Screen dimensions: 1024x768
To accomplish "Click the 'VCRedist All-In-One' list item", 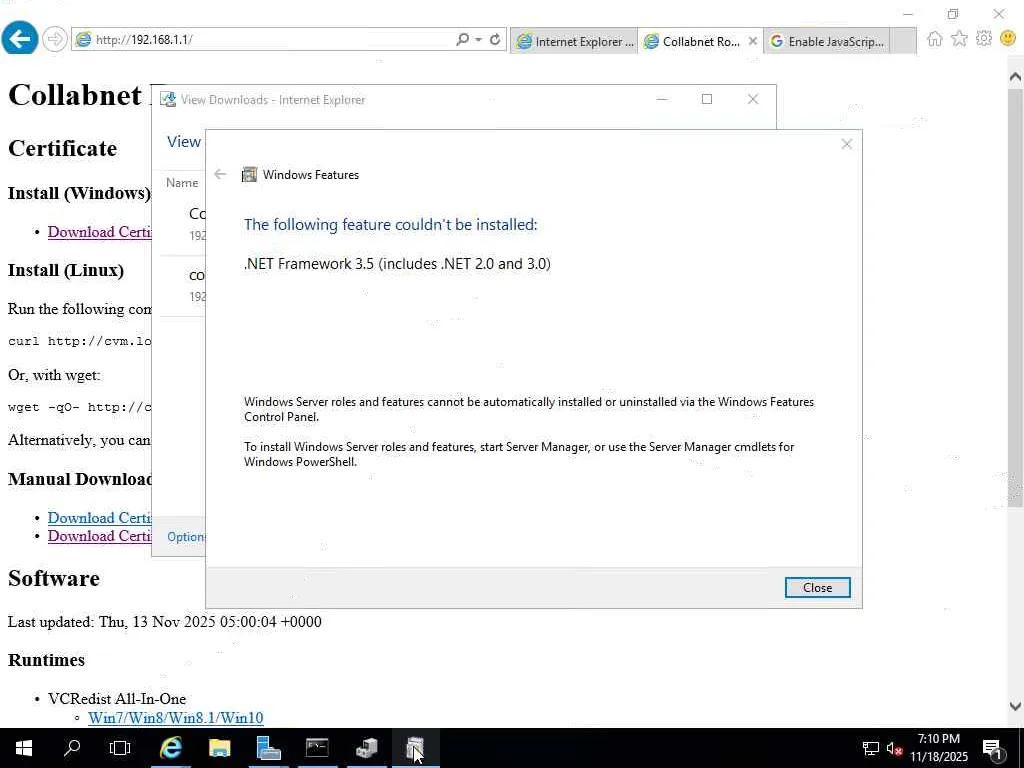I will pyautogui.click(x=117, y=699).
